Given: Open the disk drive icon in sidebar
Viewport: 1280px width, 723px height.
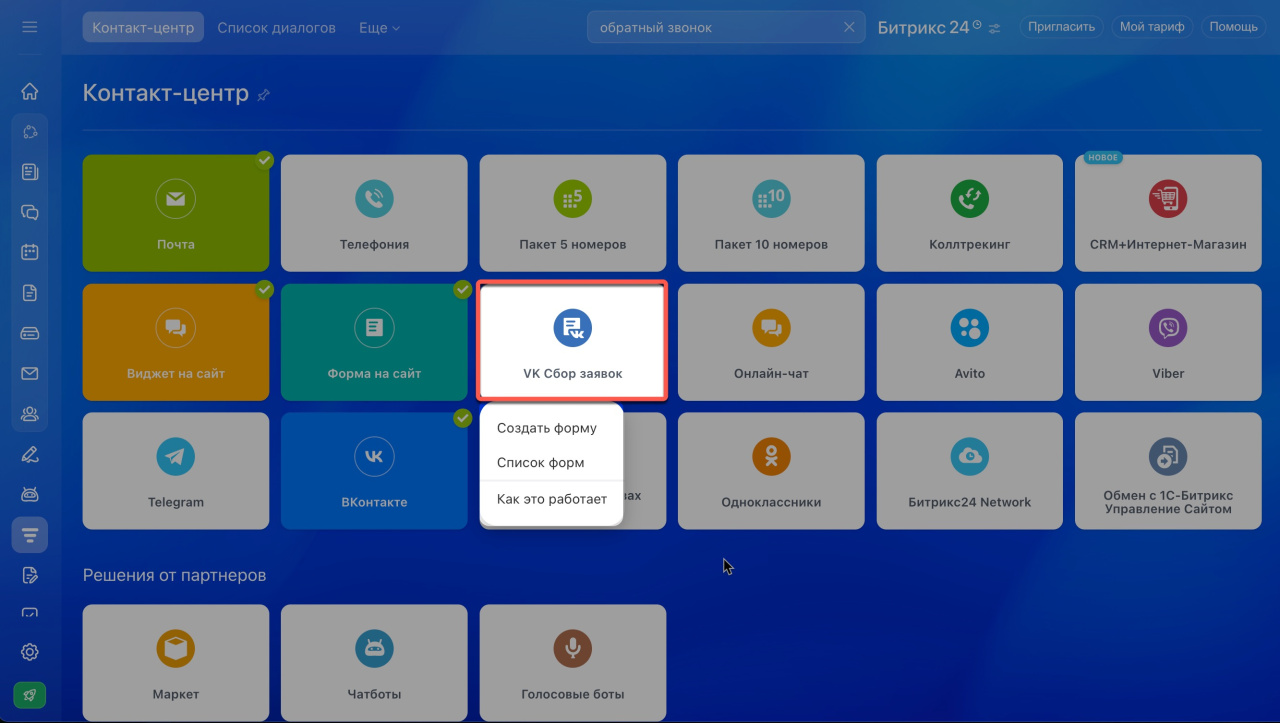Looking at the screenshot, I should coord(30,333).
